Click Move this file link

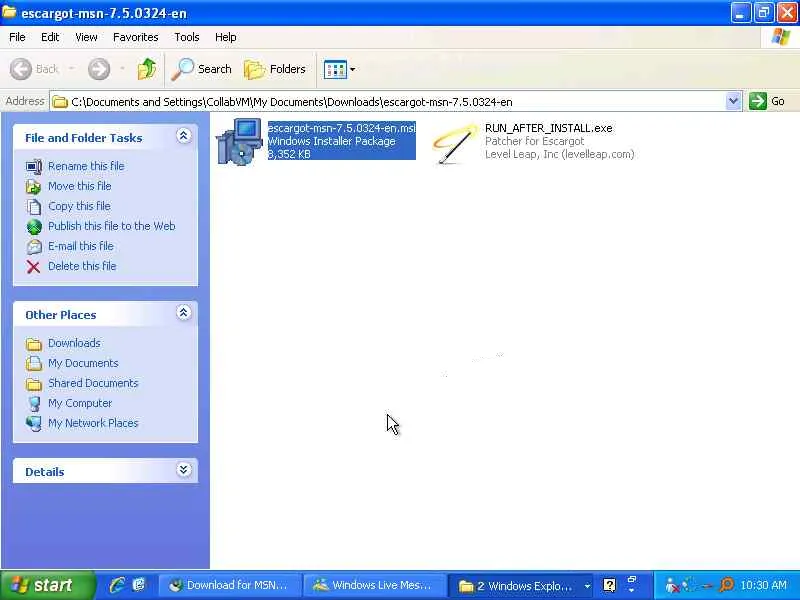click(80, 186)
